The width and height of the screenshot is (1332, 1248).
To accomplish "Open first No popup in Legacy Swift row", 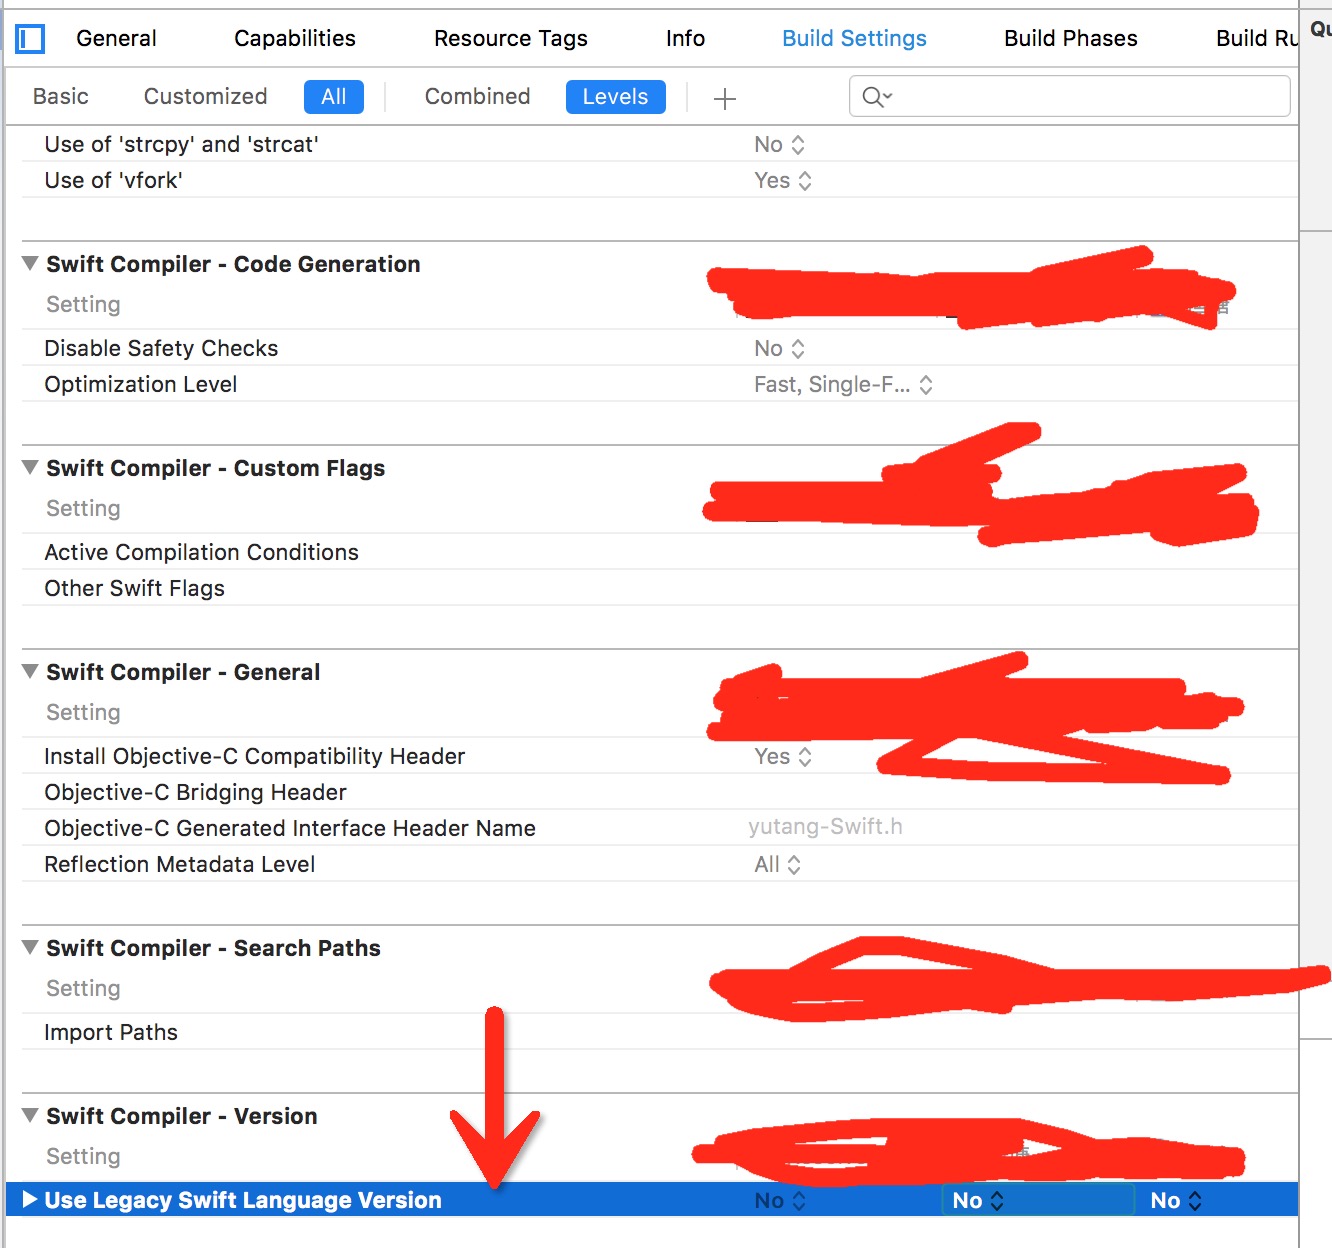I will tap(779, 1200).
